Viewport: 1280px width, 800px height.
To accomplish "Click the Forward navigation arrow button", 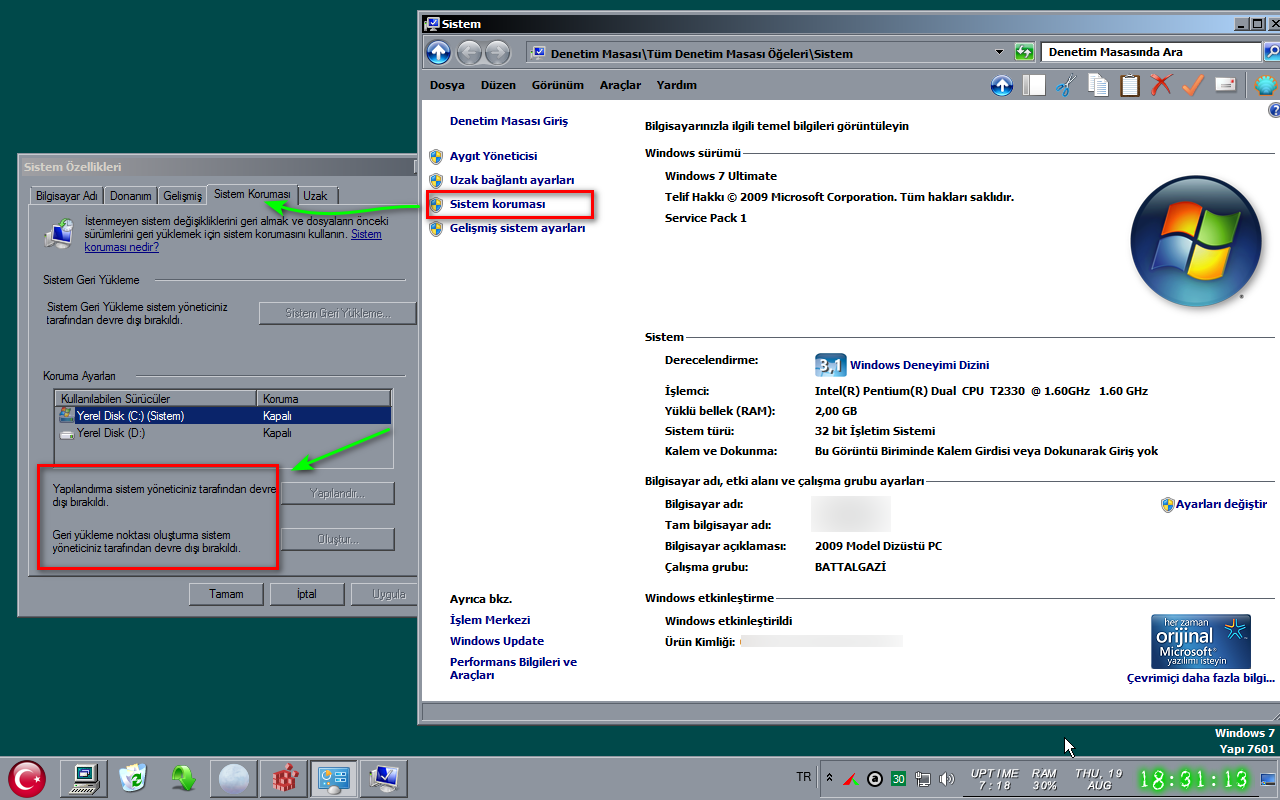I will tap(497, 53).
